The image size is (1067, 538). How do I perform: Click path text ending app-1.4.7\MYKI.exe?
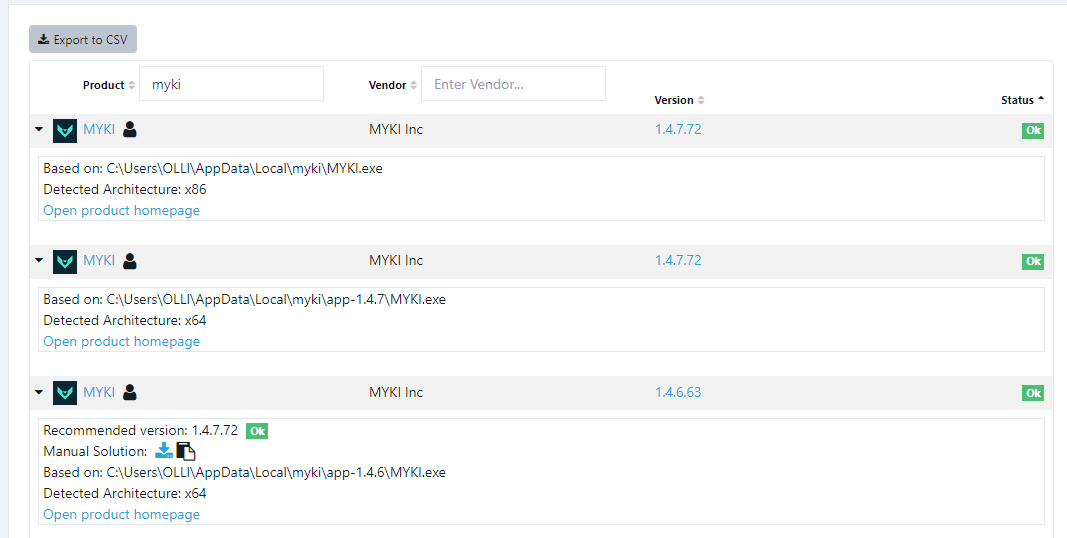point(276,299)
